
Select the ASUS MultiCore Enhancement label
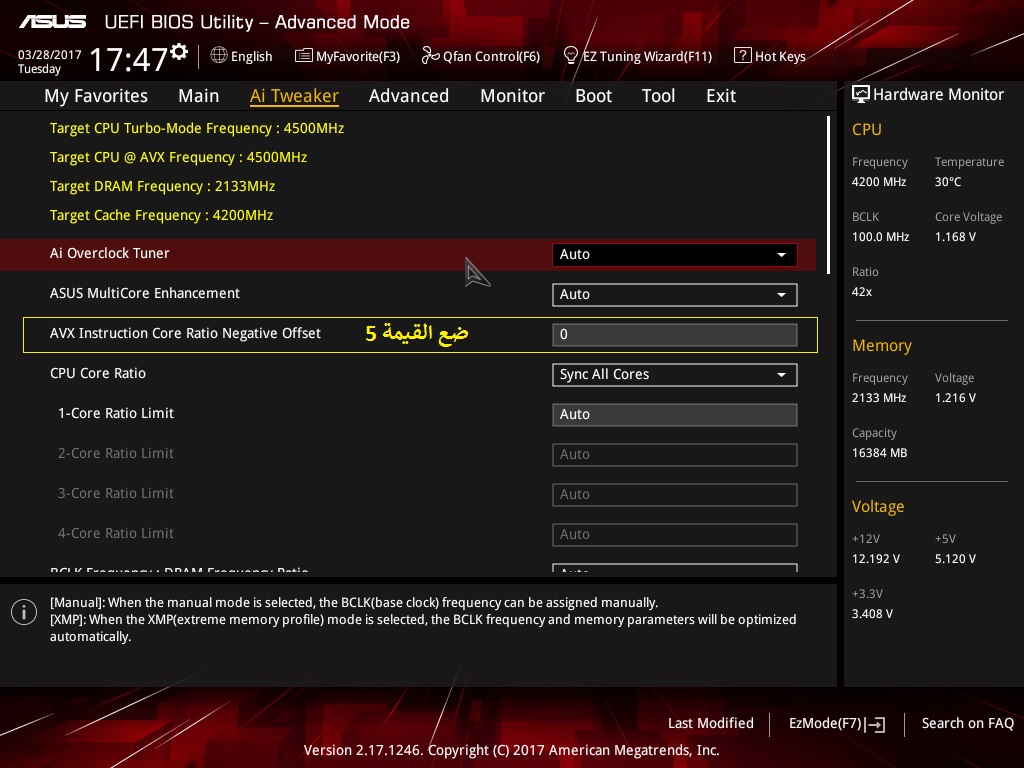(145, 293)
